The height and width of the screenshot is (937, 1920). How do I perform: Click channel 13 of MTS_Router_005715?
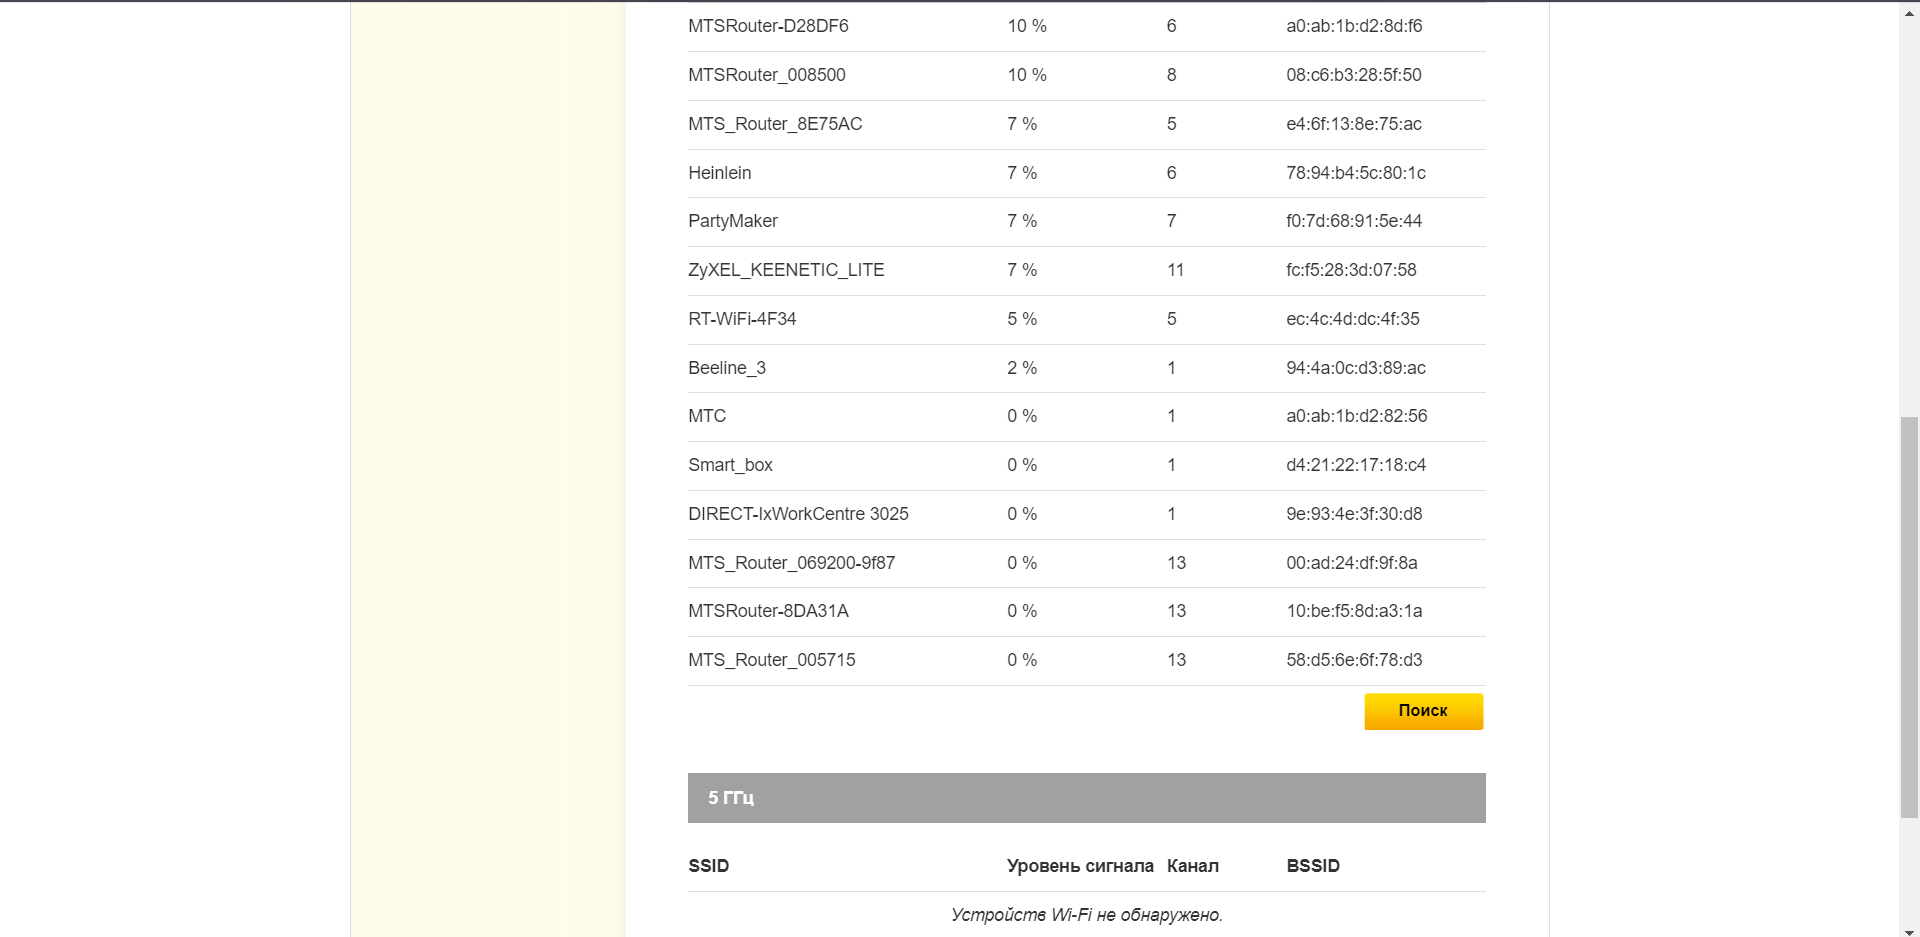coord(1176,660)
